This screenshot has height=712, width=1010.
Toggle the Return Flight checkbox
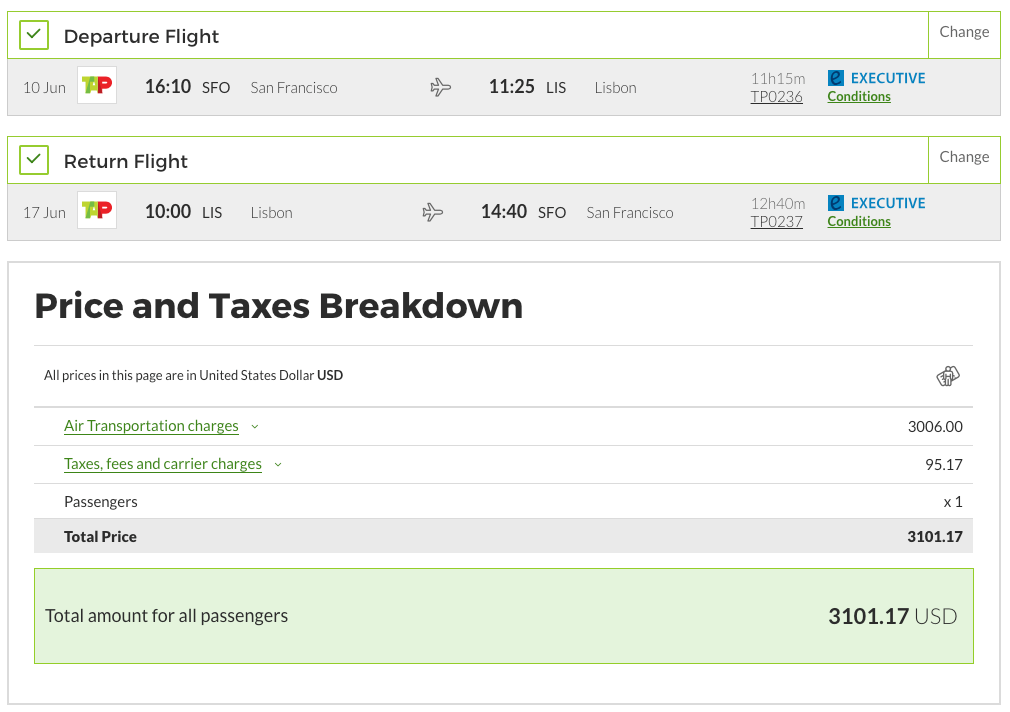click(x=35, y=161)
